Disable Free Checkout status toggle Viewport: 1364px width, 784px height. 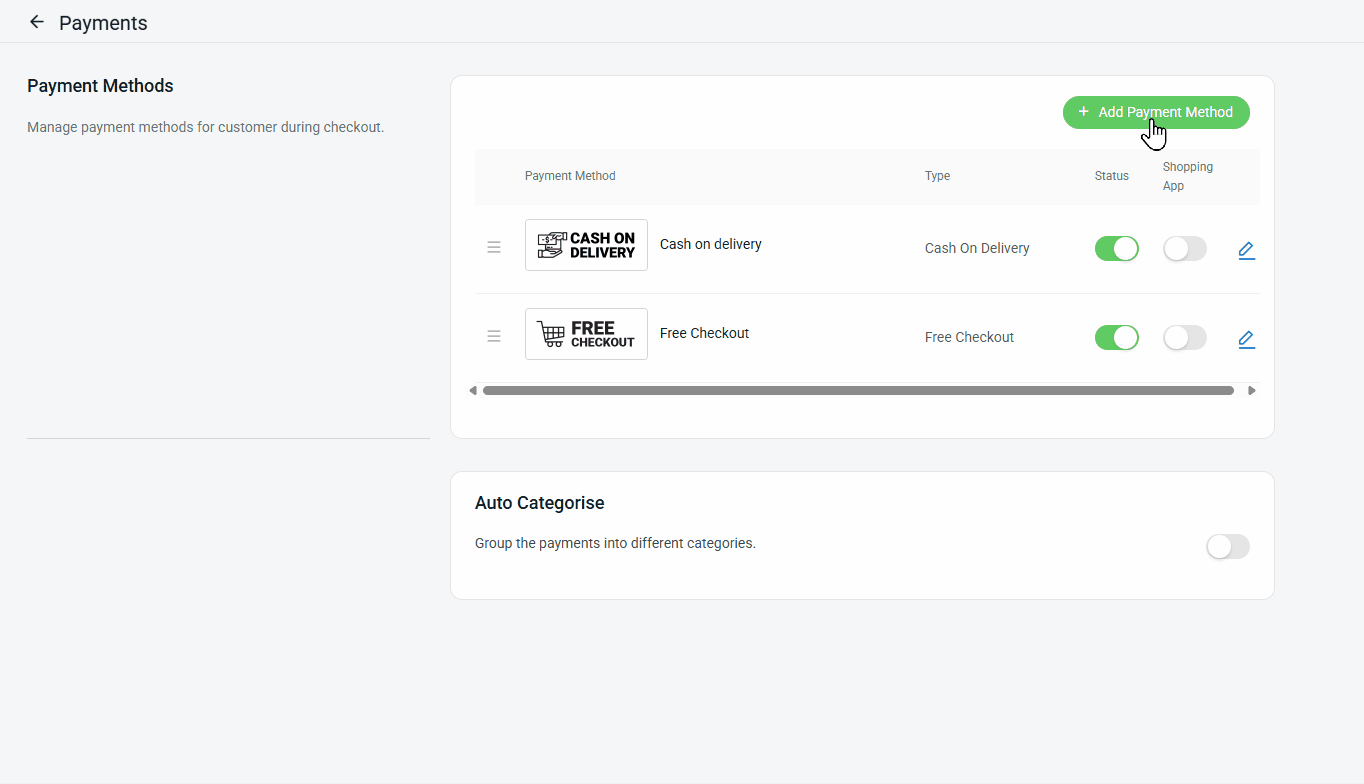point(1117,337)
